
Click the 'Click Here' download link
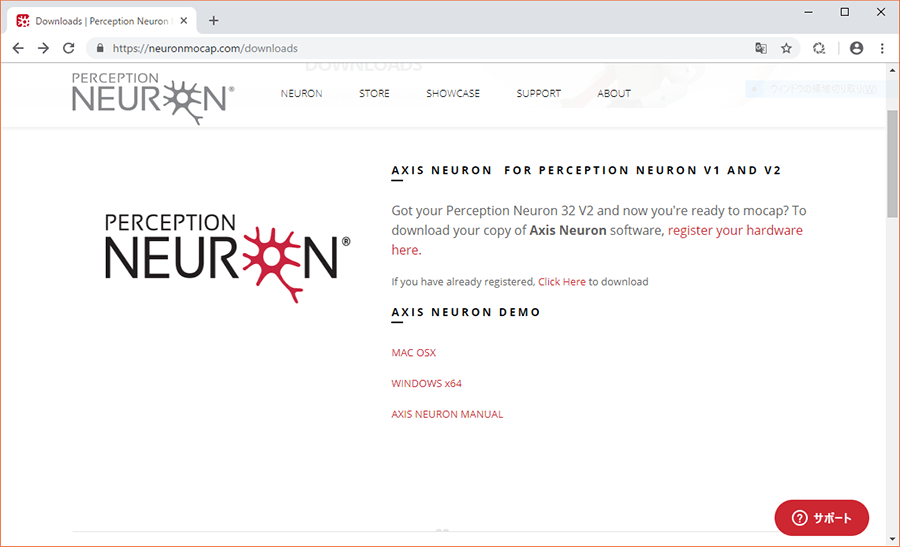(x=561, y=282)
